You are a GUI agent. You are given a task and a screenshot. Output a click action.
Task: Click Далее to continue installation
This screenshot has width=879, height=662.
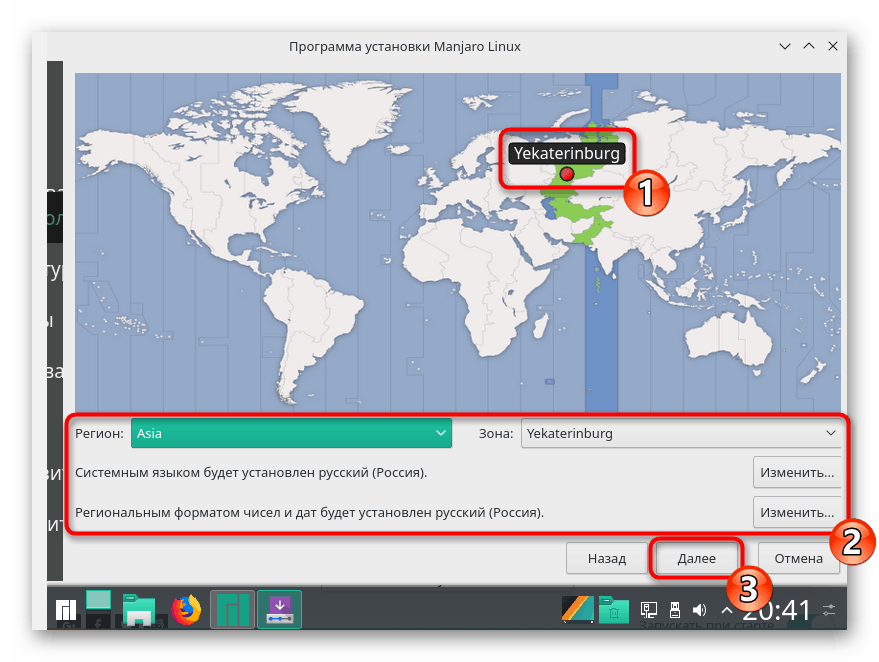click(696, 558)
